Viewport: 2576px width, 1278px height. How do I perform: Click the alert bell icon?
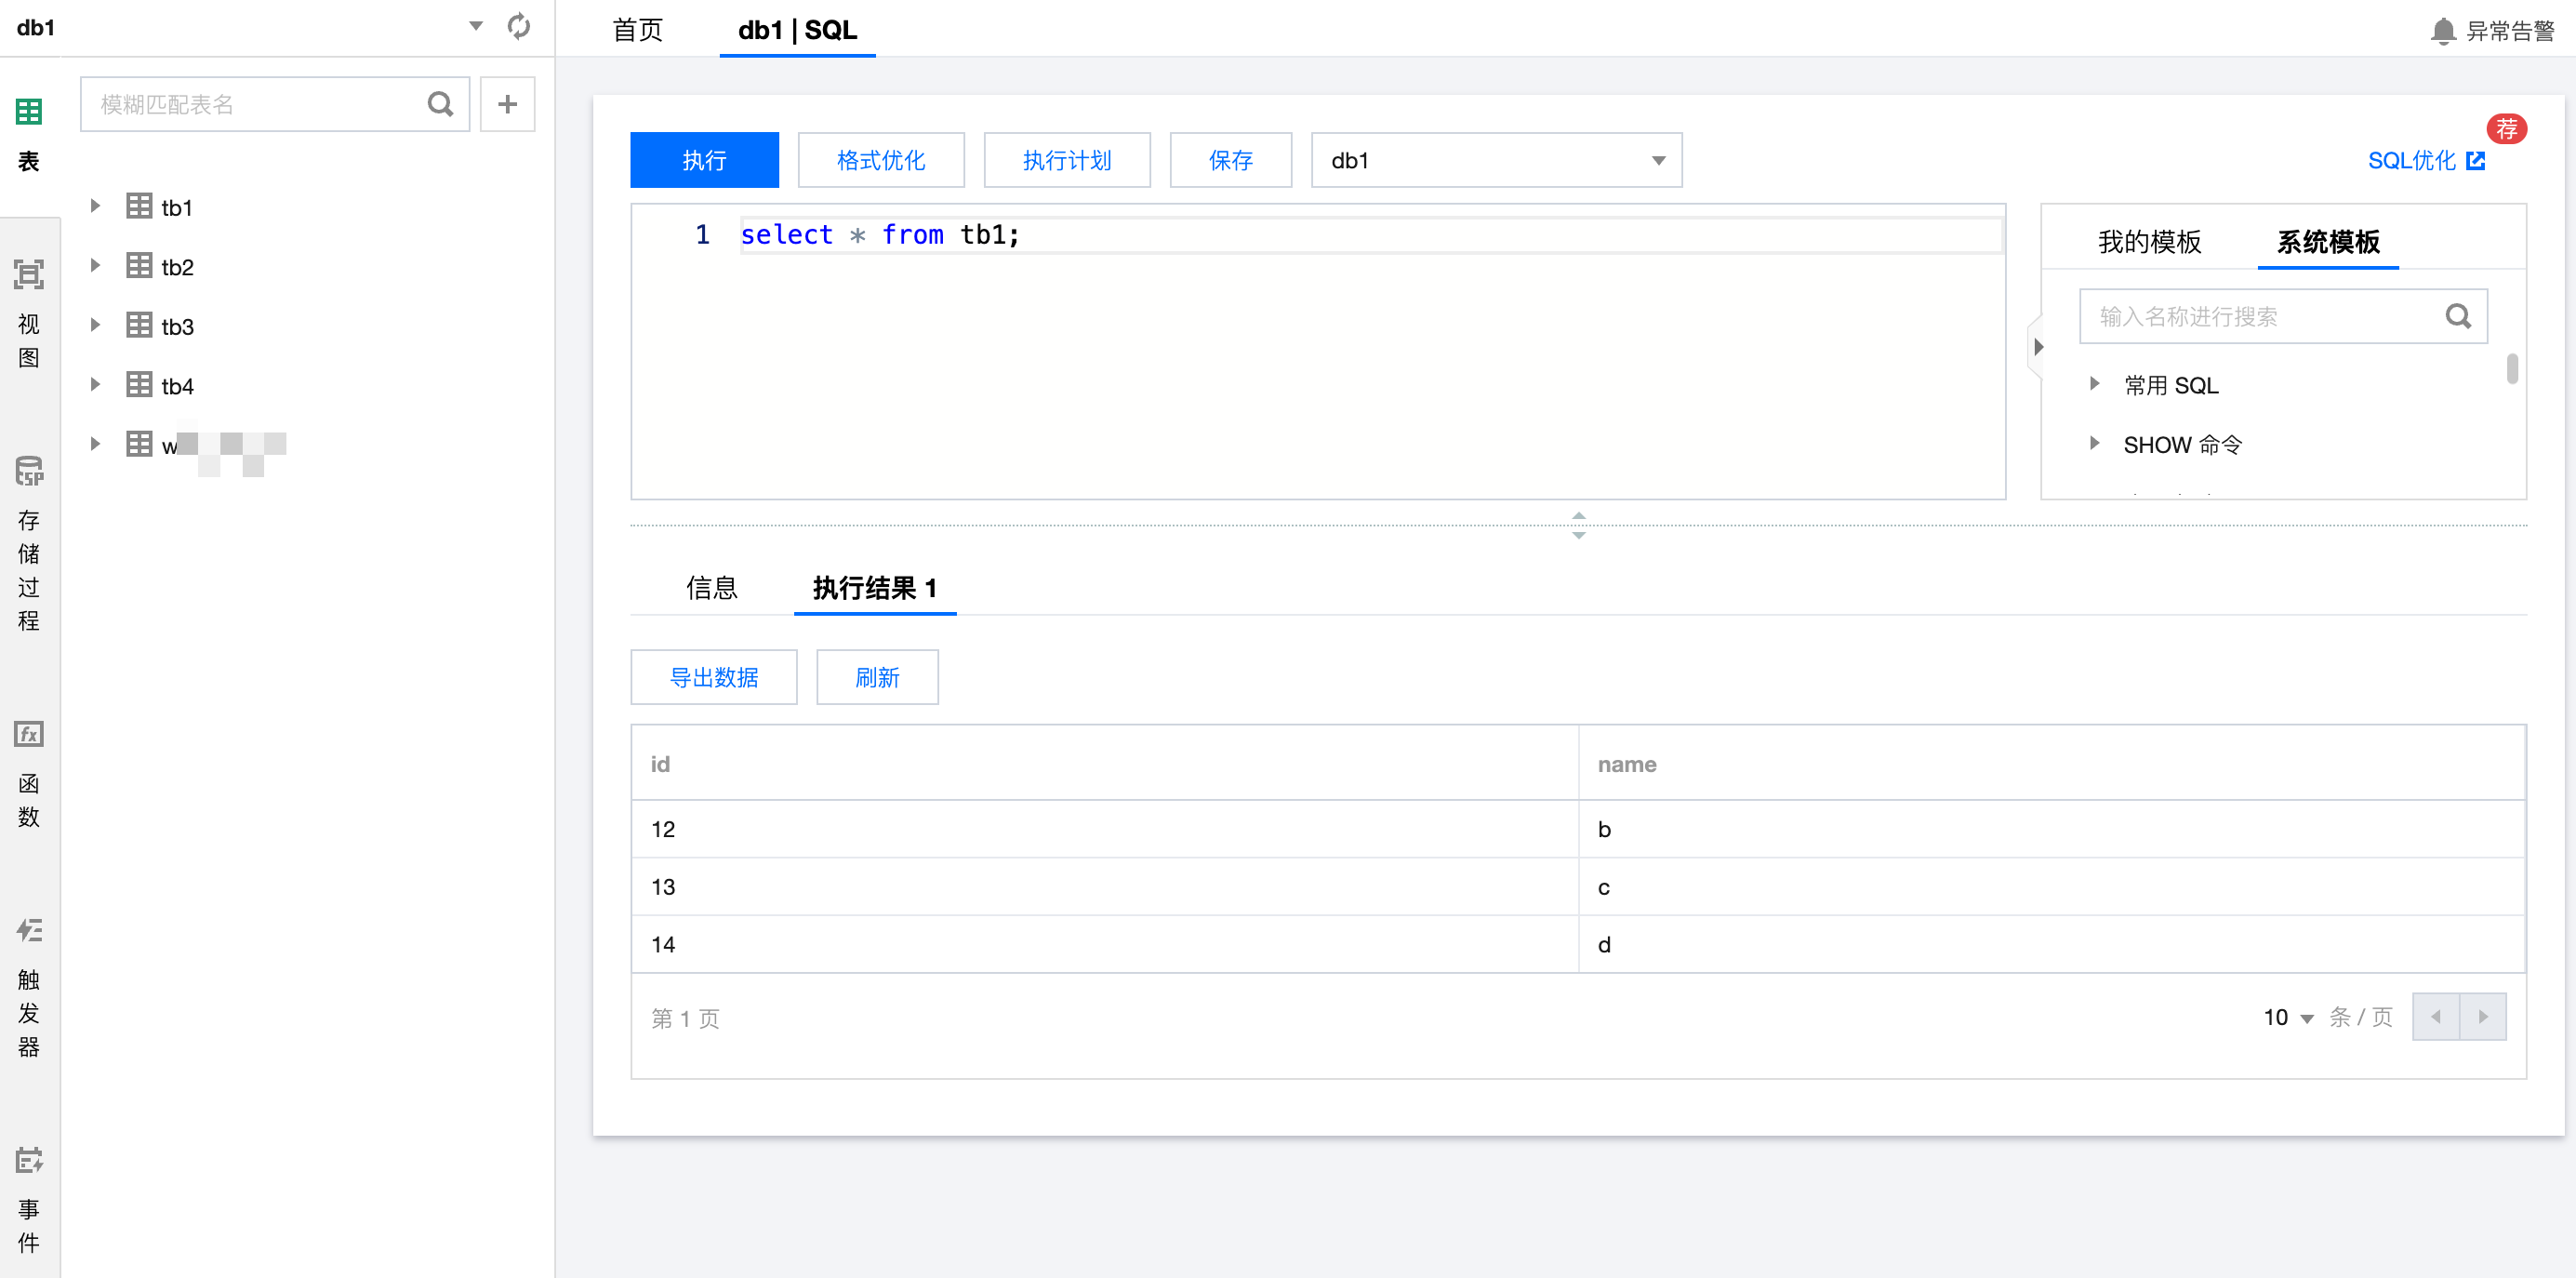[x=2442, y=31]
